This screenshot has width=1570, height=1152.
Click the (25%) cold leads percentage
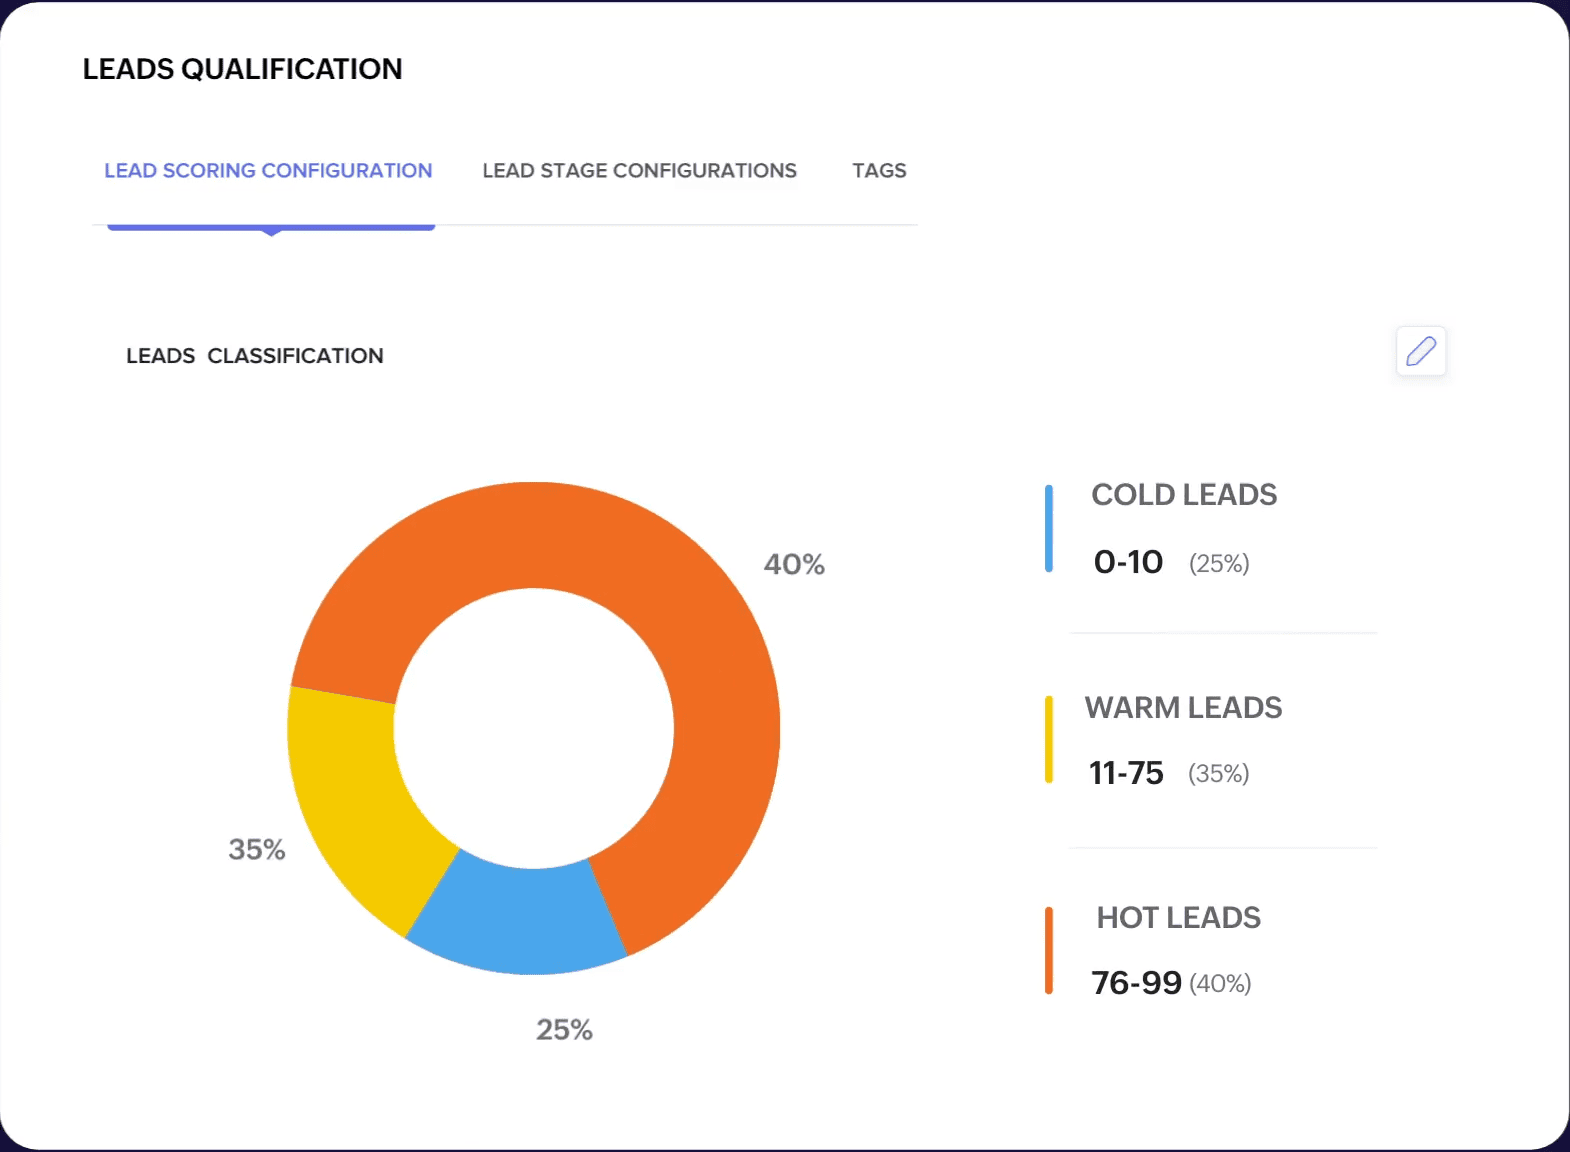click(1219, 564)
